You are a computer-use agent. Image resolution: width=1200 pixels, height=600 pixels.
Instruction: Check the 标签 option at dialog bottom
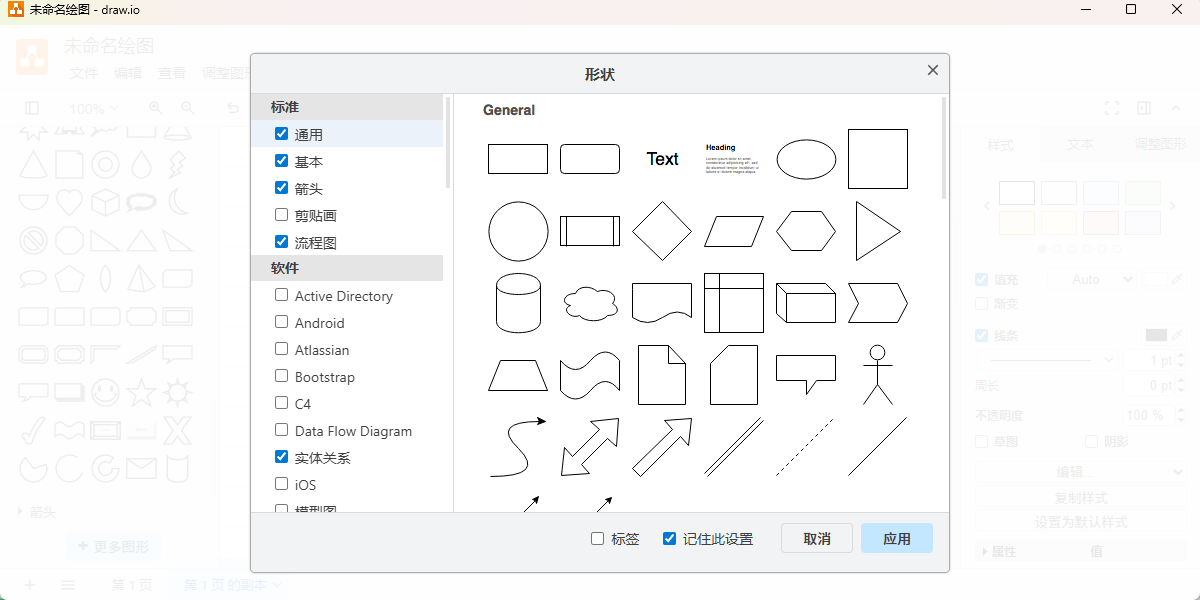pyautogui.click(x=597, y=538)
